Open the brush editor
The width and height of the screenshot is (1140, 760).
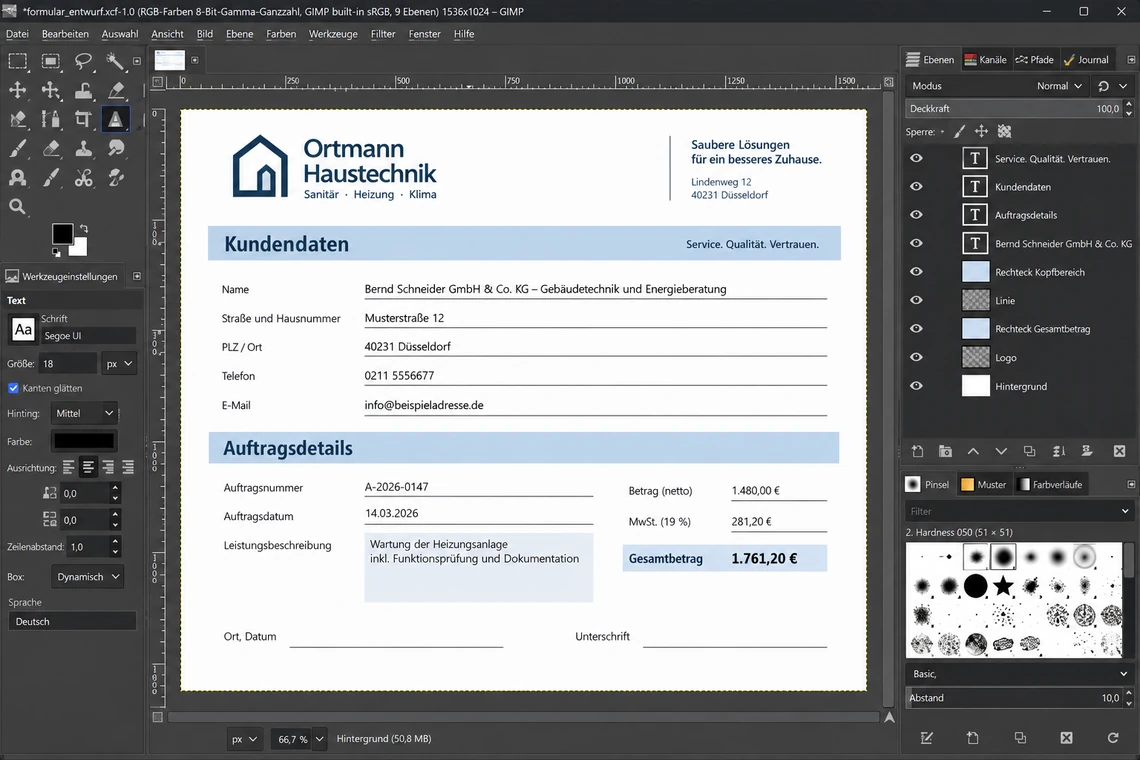point(926,738)
